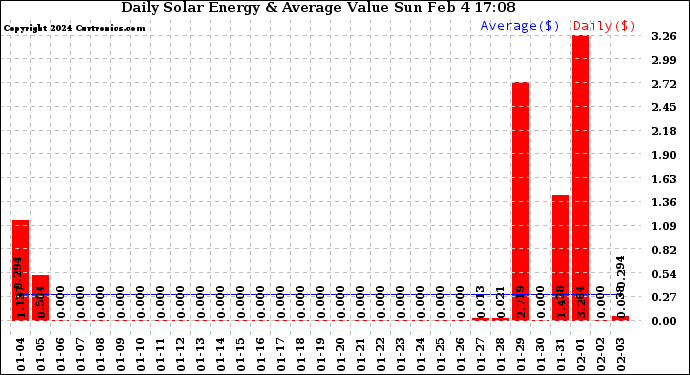Click the '2.719' bar value label
Screen dimensions: 690x375
[521, 302]
